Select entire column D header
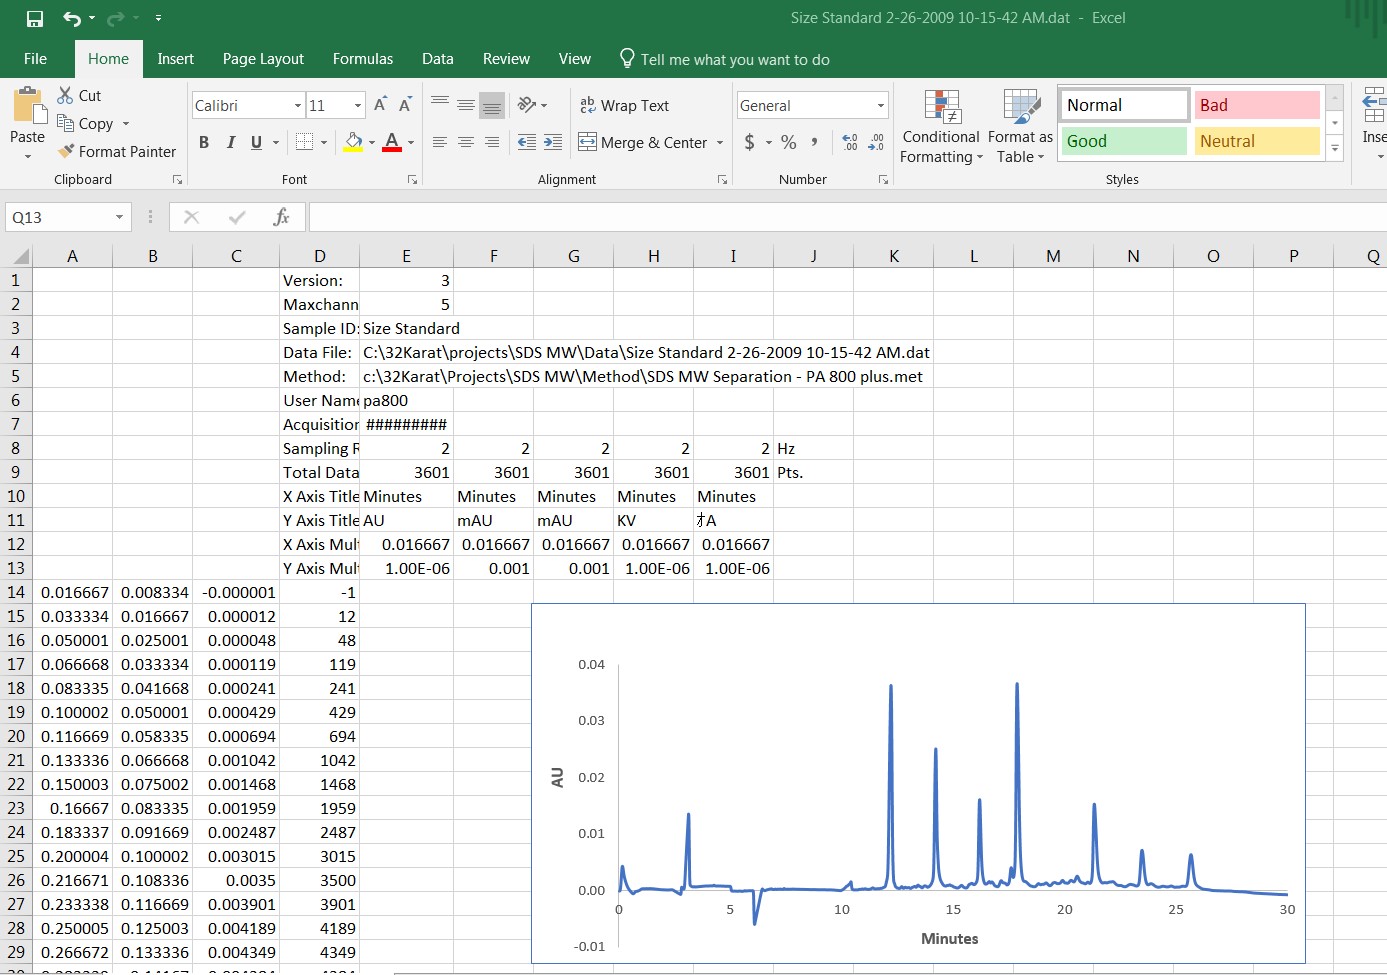Viewport: 1387px width, 975px height. click(x=319, y=256)
